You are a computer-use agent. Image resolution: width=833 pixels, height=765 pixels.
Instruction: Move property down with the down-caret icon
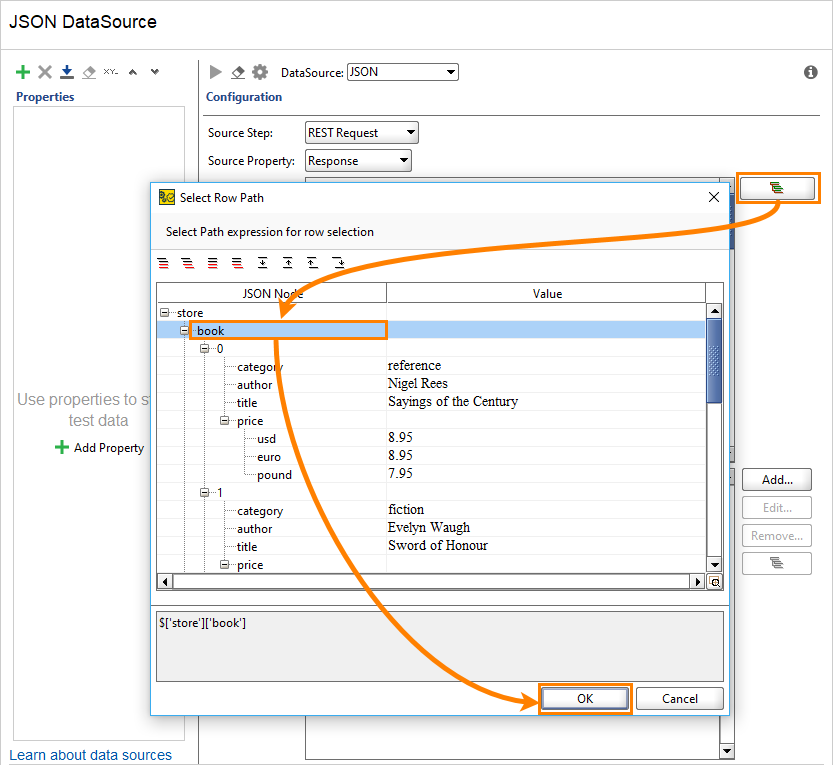pyautogui.click(x=155, y=71)
